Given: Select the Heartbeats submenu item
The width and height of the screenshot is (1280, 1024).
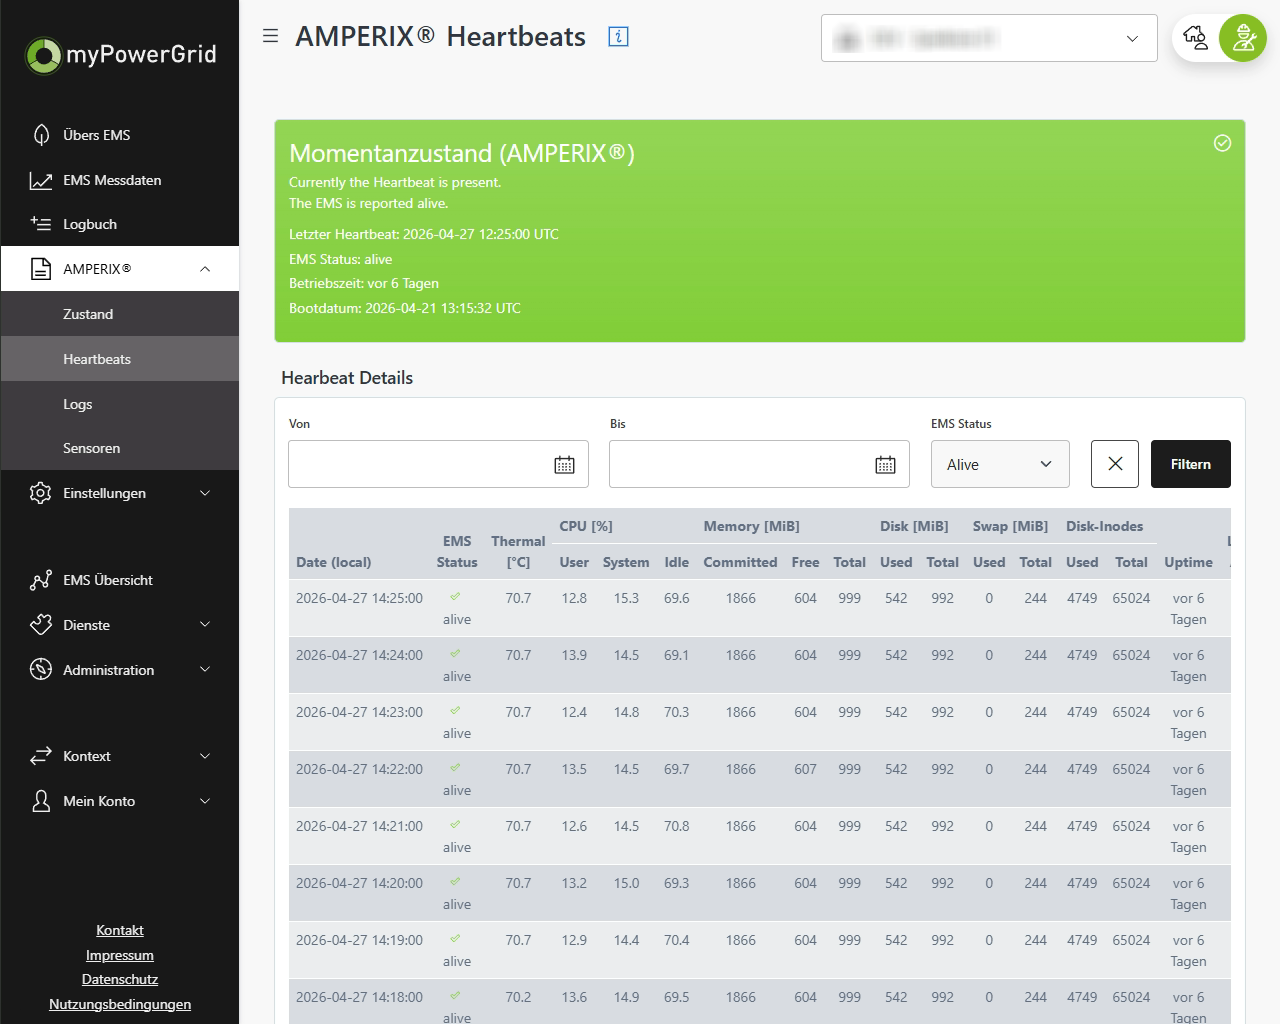Looking at the screenshot, I should [x=120, y=359].
